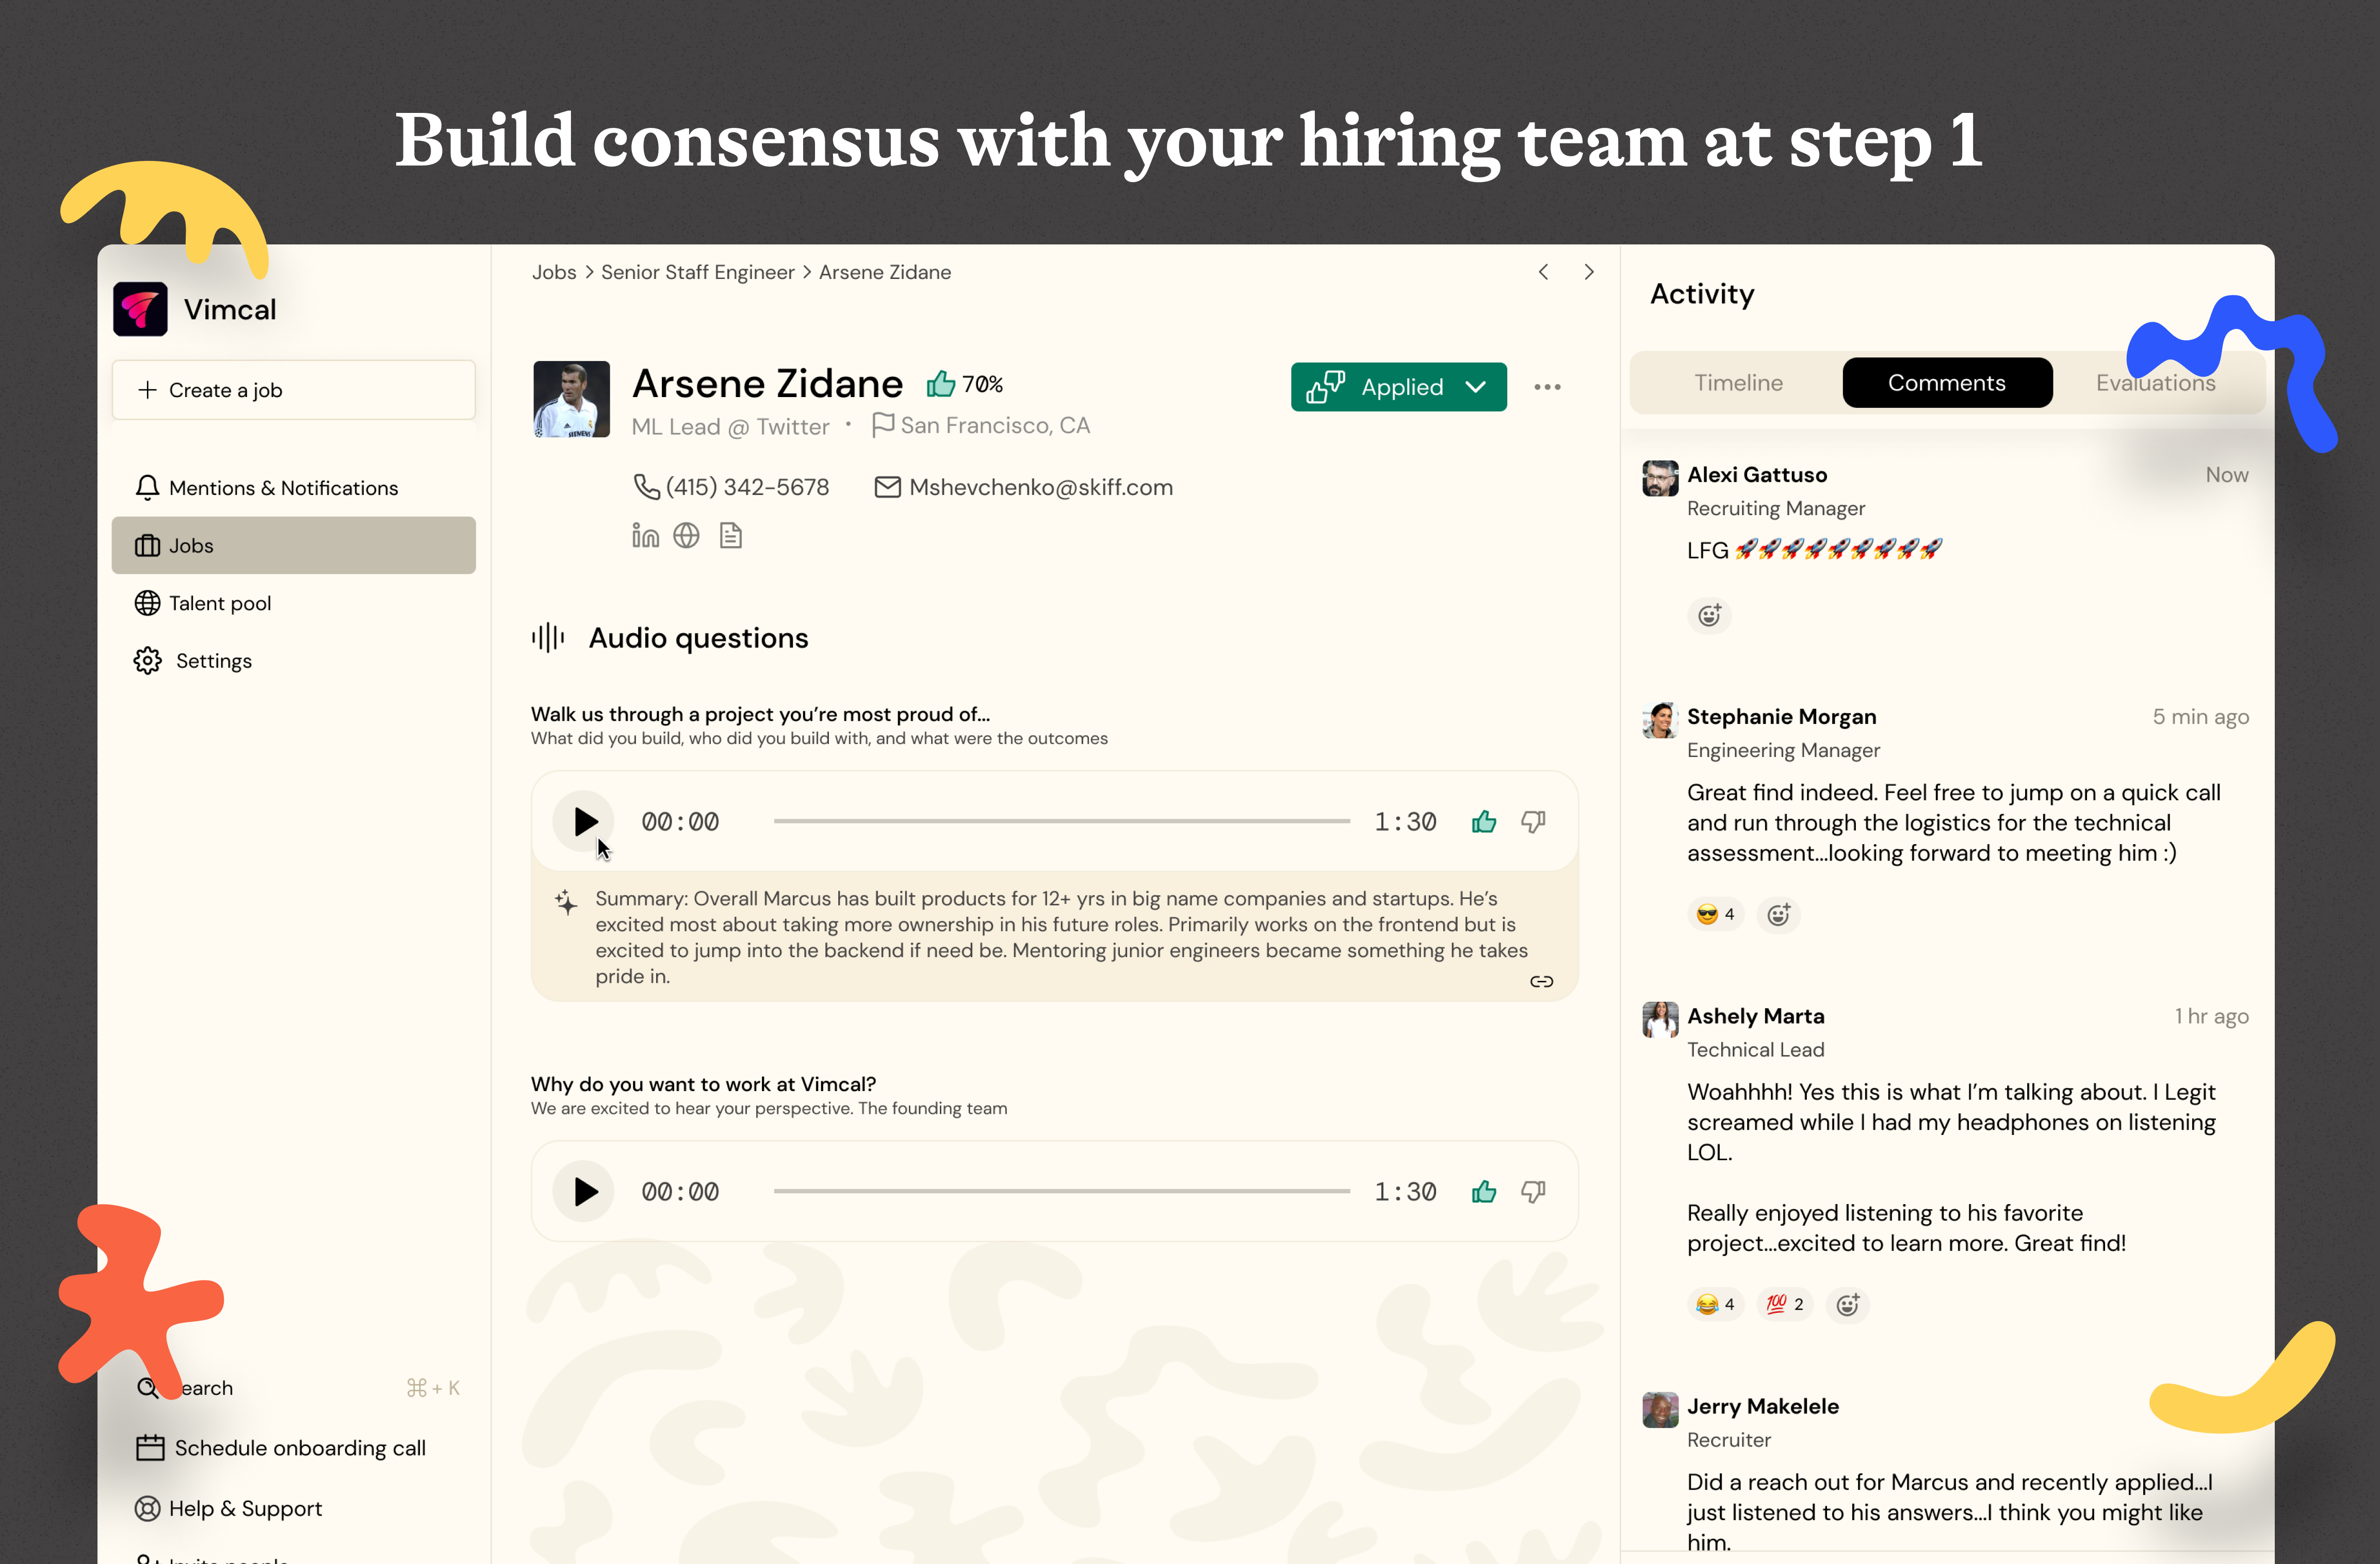Open candidate's resume document icon
The image size is (2380, 1564).
(731, 536)
